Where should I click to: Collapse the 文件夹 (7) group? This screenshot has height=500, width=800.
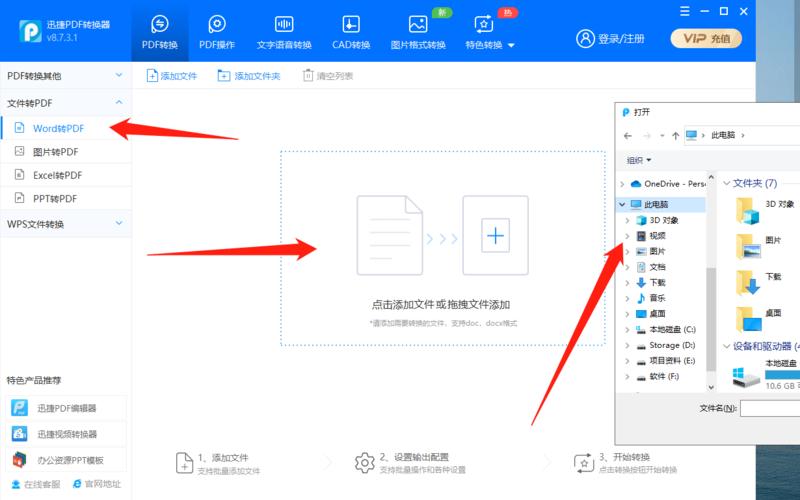click(x=727, y=183)
